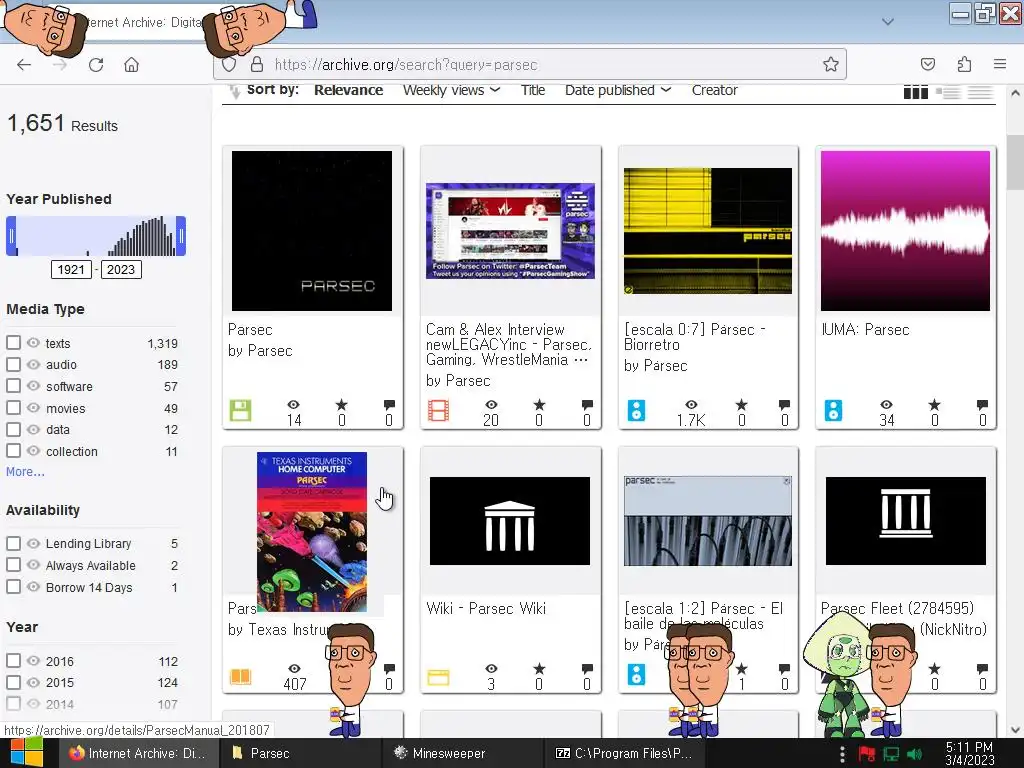Check the texts media type checkbox
Screen dimensions: 1024x768
click(13, 342)
